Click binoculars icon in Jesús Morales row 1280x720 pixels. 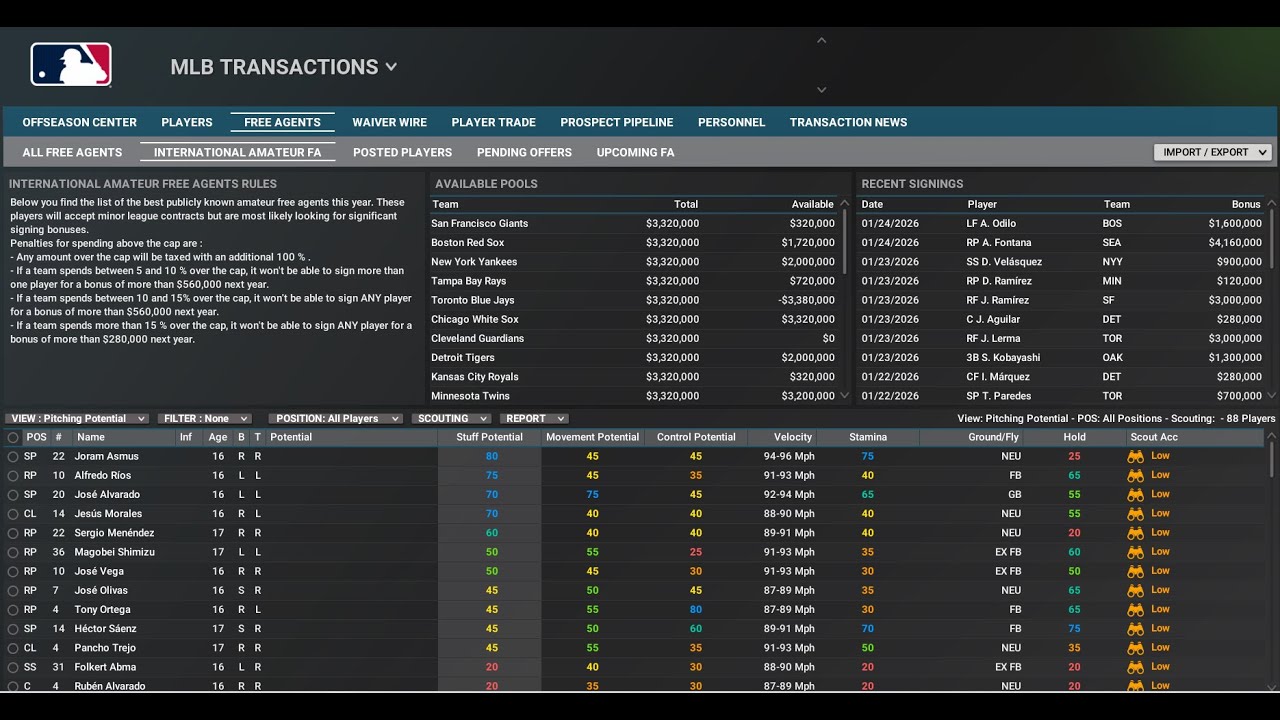pyautogui.click(x=1136, y=514)
